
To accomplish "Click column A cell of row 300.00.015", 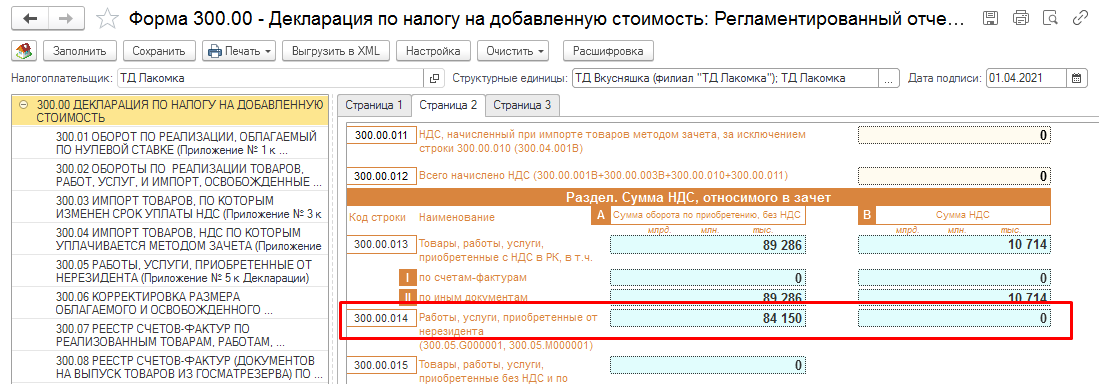I will pos(708,366).
